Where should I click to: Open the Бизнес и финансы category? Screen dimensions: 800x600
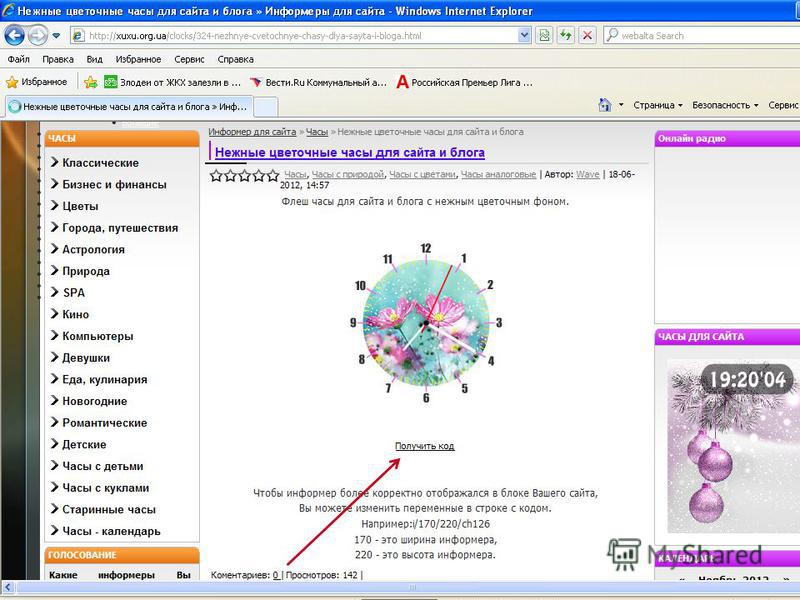[x=114, y=184]
